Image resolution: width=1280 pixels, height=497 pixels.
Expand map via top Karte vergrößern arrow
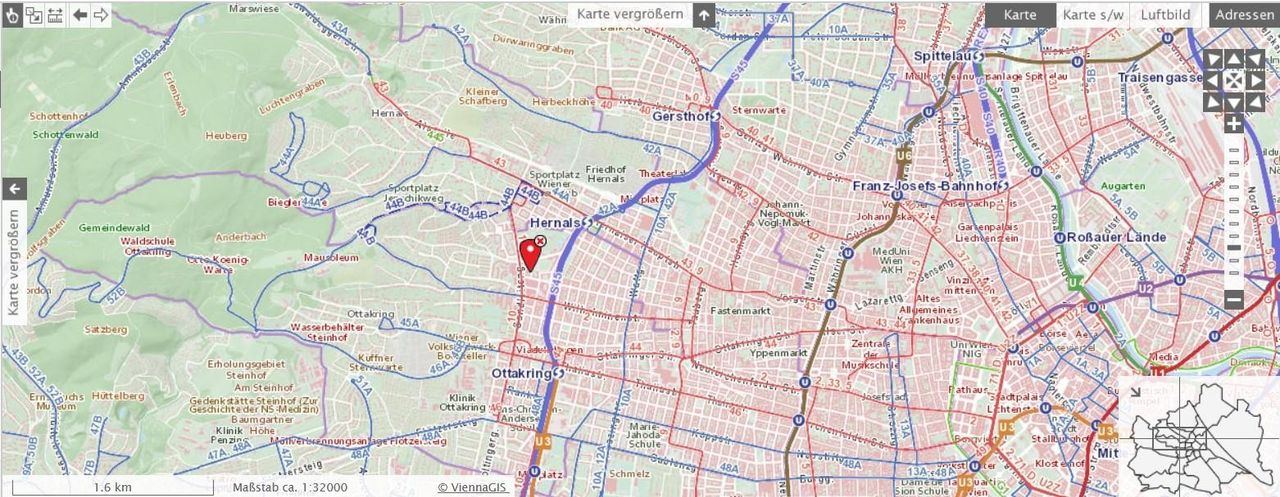[x=704, y=15]
